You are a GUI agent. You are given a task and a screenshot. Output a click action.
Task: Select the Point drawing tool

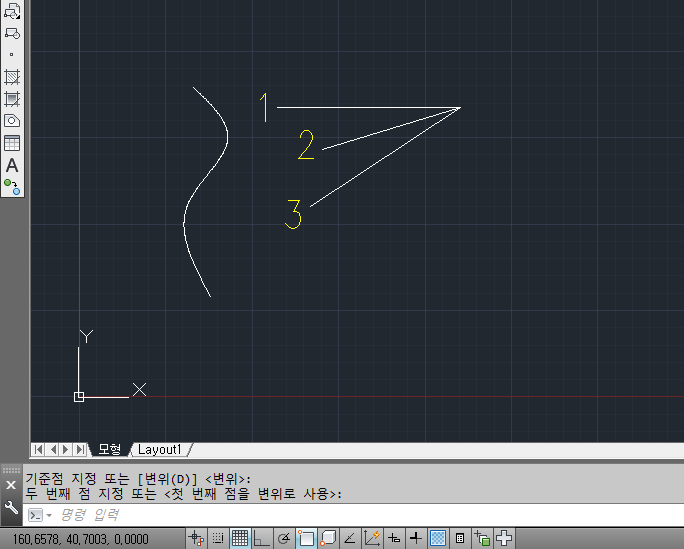(12, 55)
